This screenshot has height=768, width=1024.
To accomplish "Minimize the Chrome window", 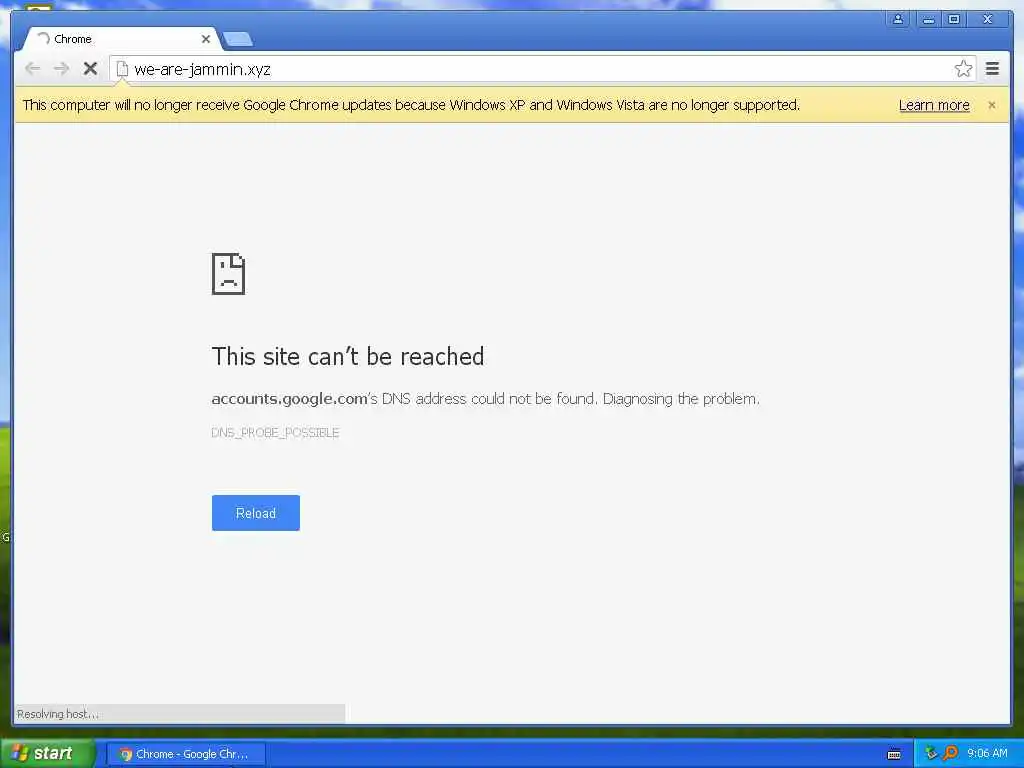I will point(928,19).
